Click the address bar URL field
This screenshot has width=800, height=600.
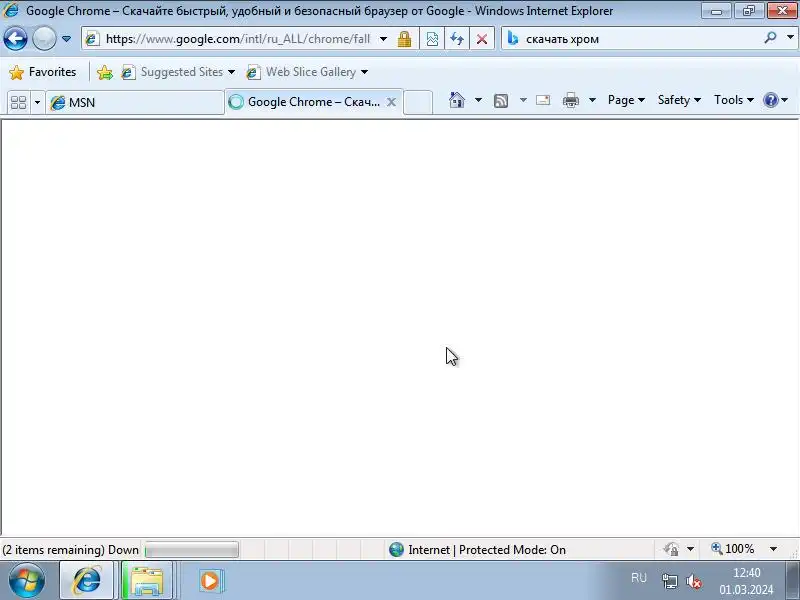pos(237,39)
